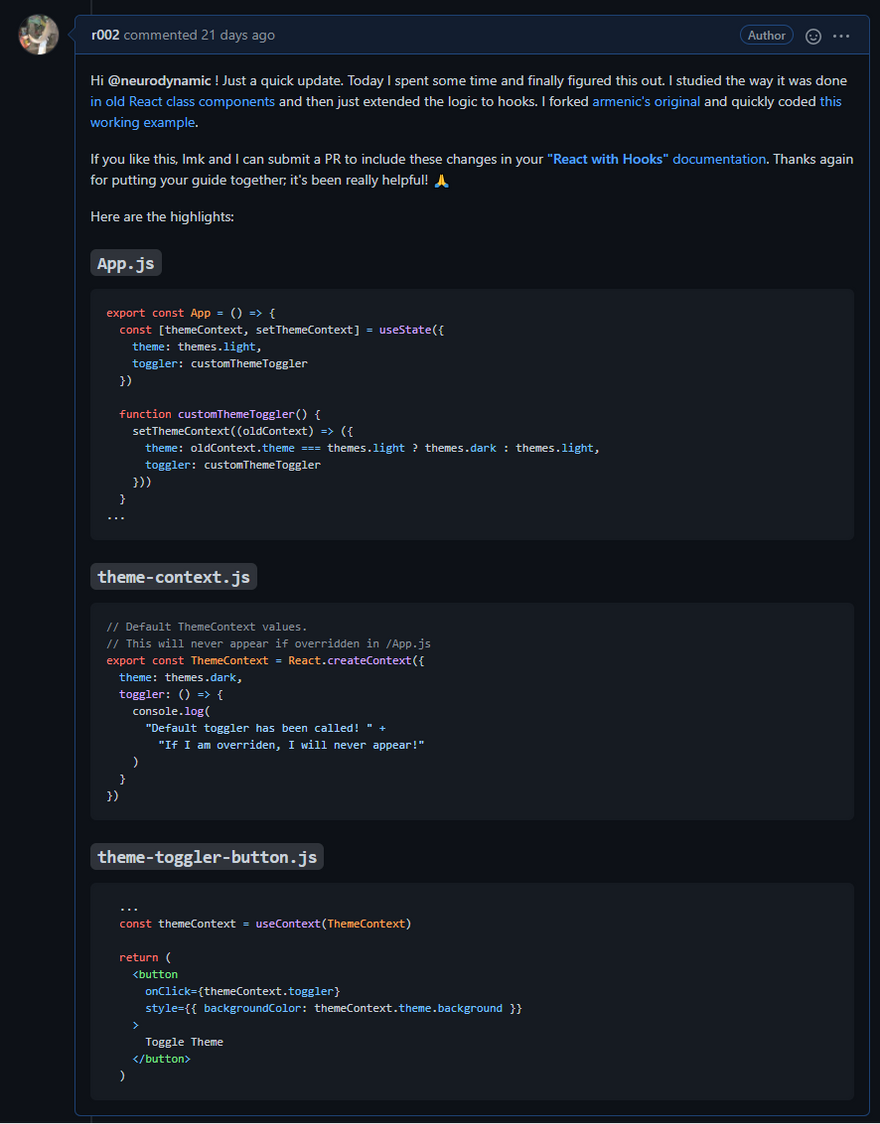Click the Here are the highlights text
The width and height of the screenshot is (880, 1124).
(162, 216)
